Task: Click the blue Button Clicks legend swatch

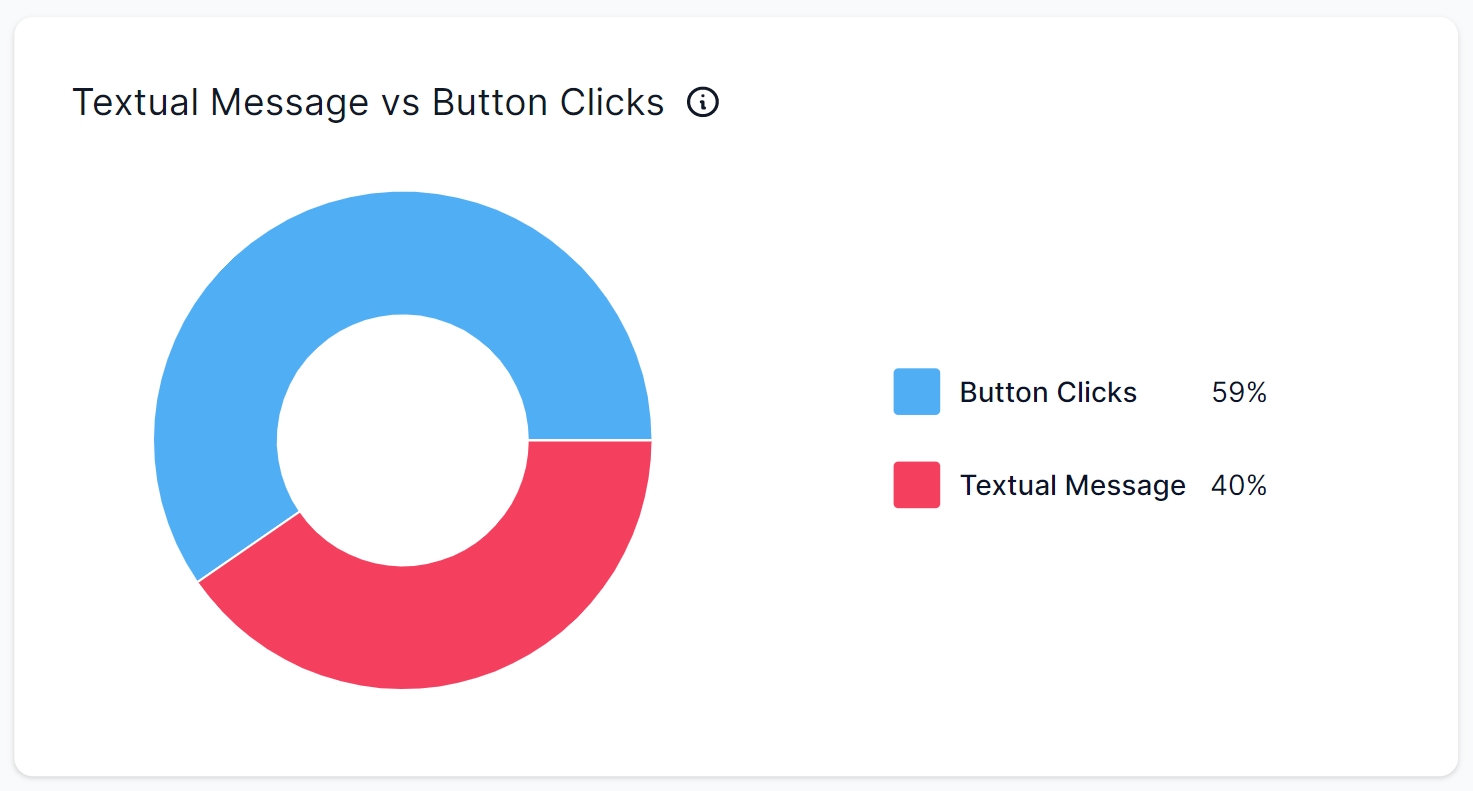Action: pos(916,391)
